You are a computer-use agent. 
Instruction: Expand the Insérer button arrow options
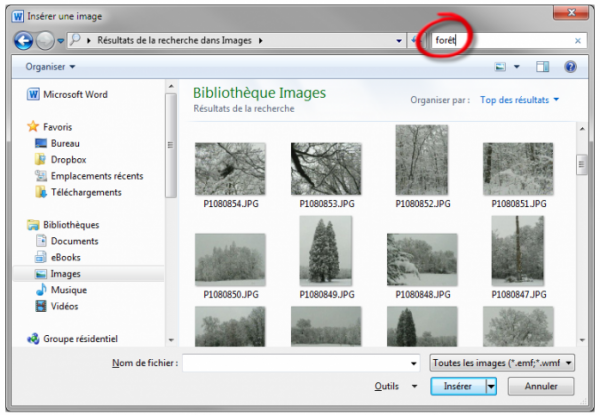pos(491,386)
